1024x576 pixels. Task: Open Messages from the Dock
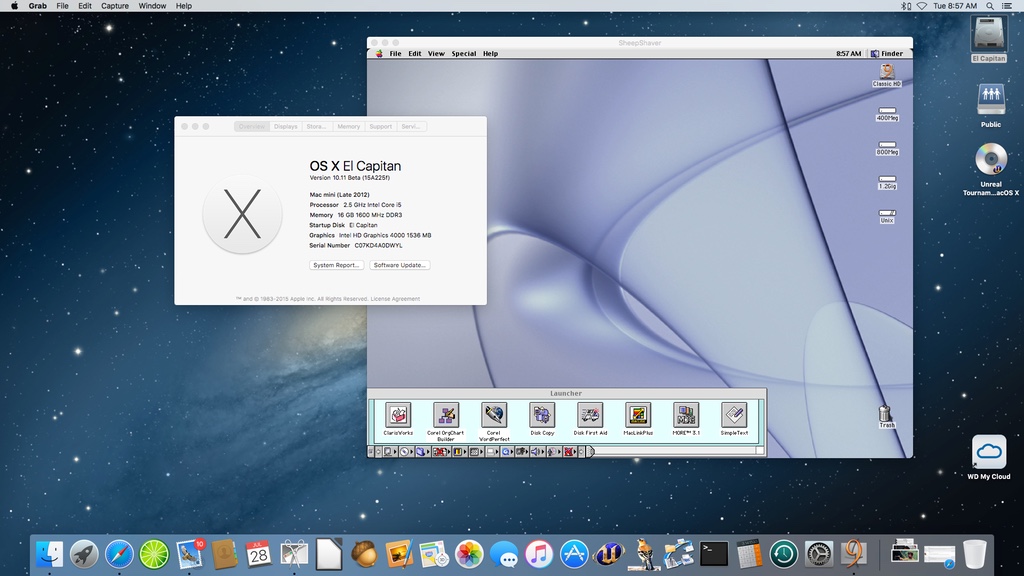[504, 554]
